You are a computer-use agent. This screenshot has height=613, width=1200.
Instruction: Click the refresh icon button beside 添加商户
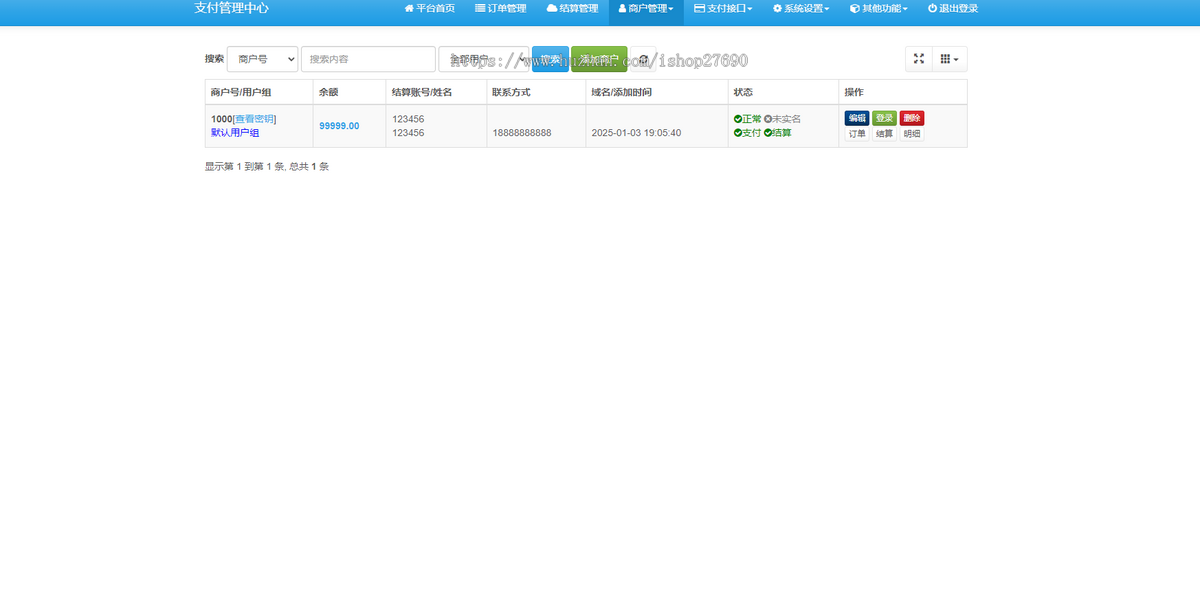[x=643, y=59]
